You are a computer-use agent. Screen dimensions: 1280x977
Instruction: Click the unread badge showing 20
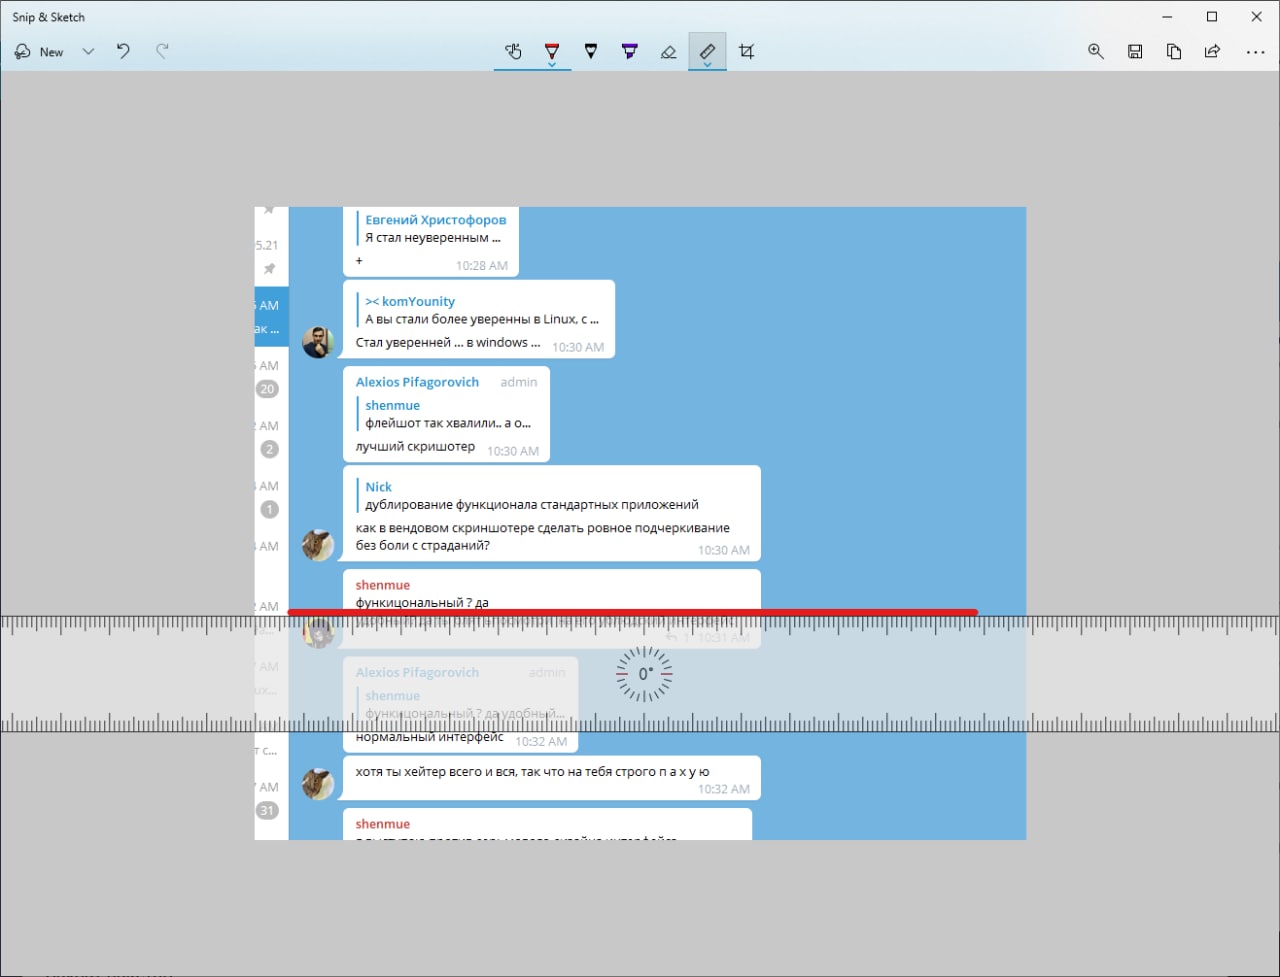[x=267, y=389]
